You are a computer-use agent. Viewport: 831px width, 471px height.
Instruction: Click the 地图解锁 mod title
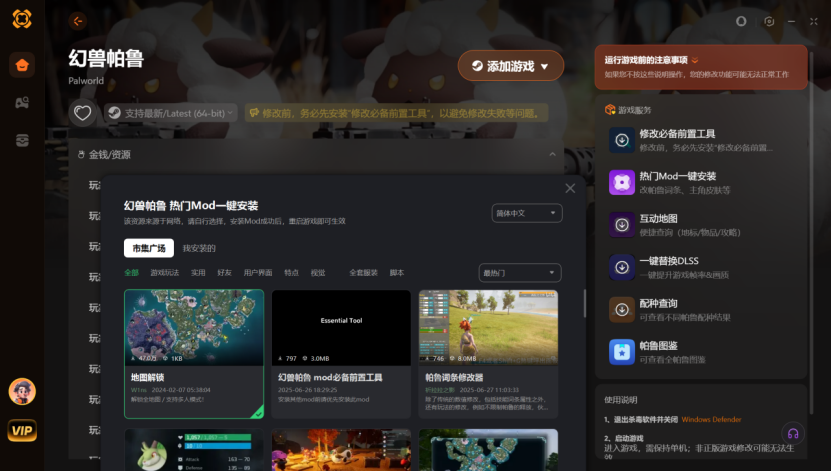tap(147, 377)
